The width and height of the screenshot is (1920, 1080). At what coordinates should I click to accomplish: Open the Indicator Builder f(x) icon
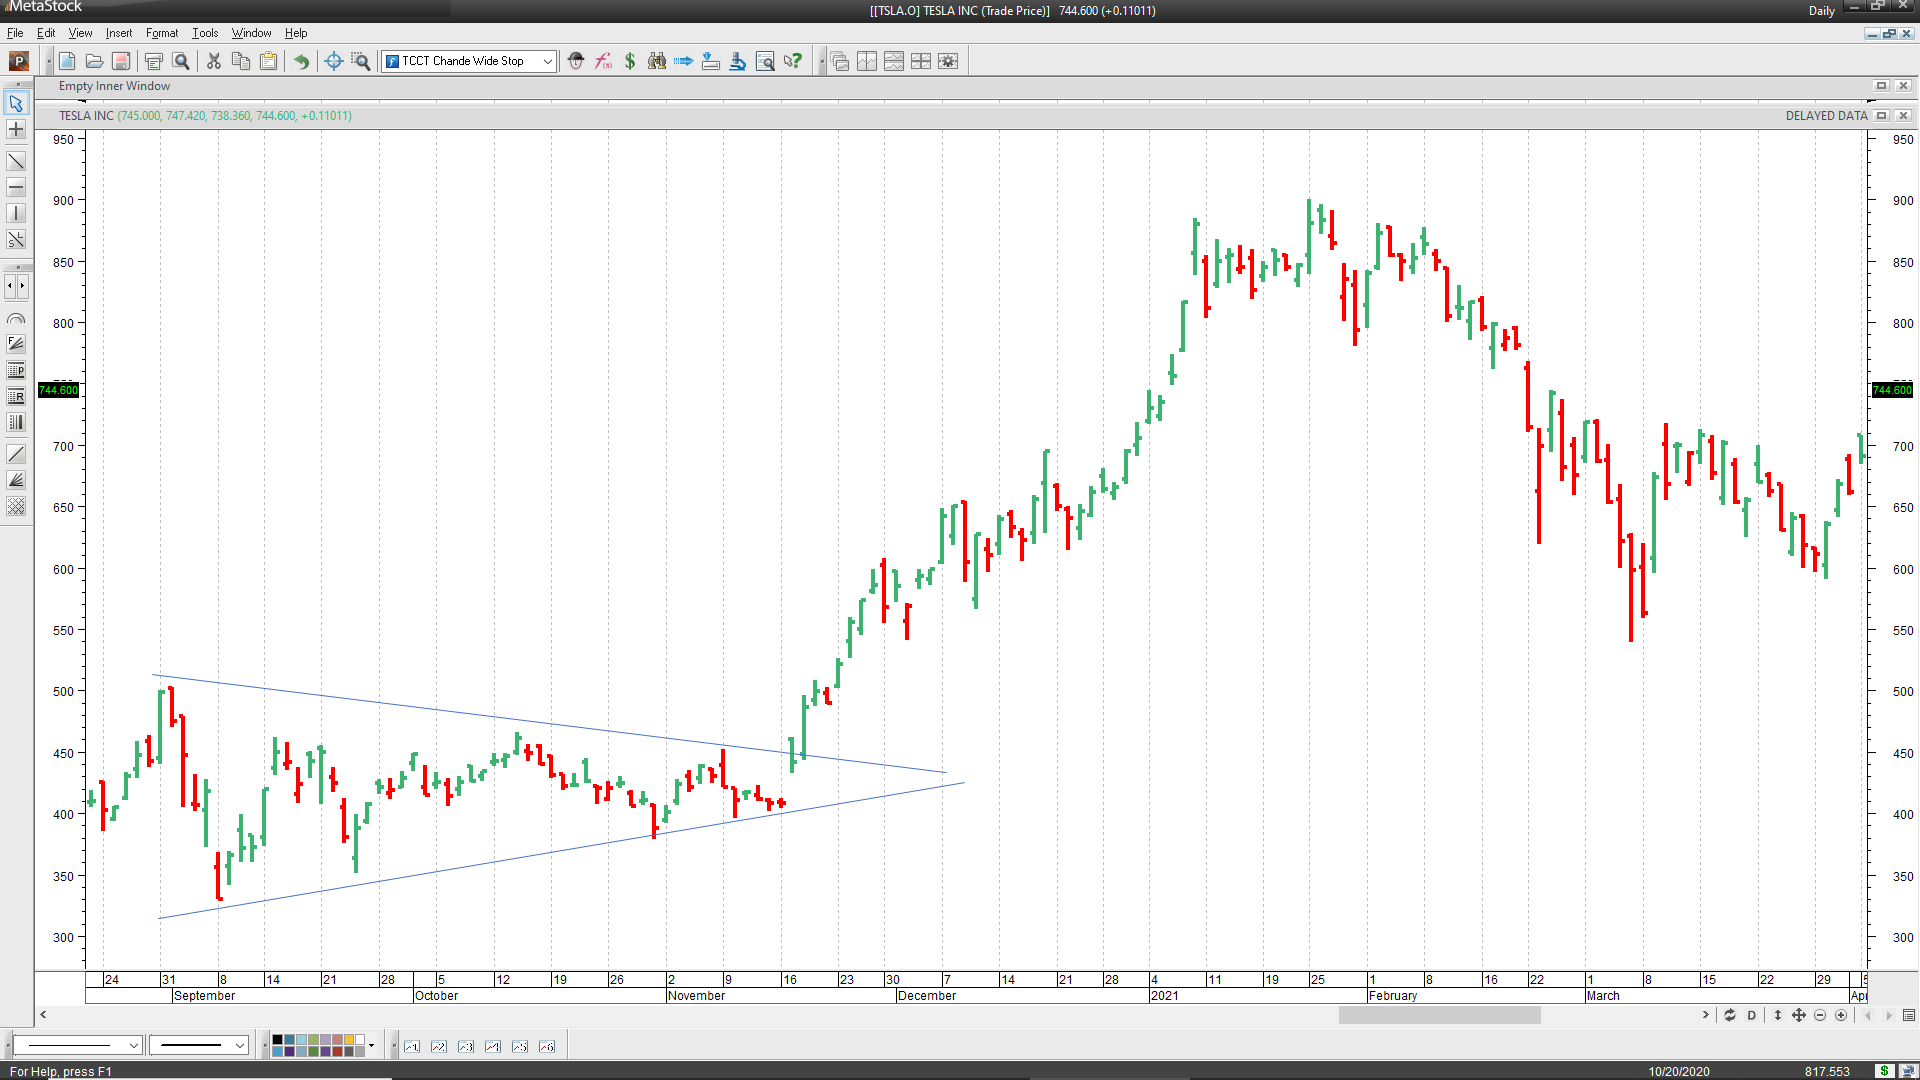pyautogui.click(x=603, y=61)
